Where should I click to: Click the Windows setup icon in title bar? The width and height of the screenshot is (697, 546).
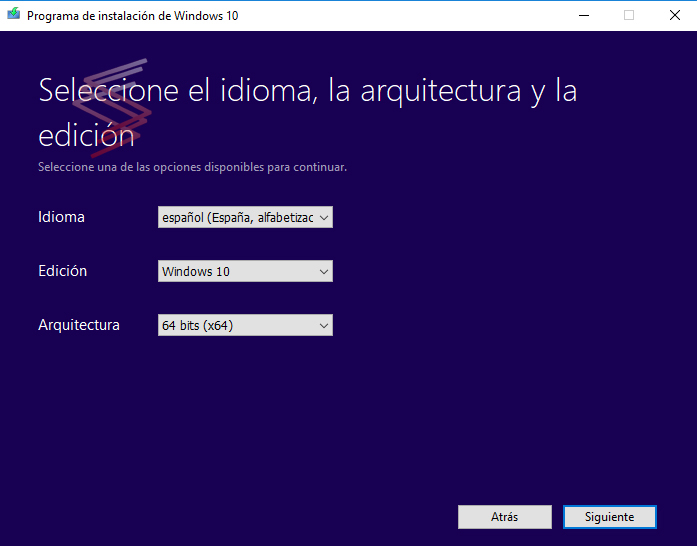[14, 14]
